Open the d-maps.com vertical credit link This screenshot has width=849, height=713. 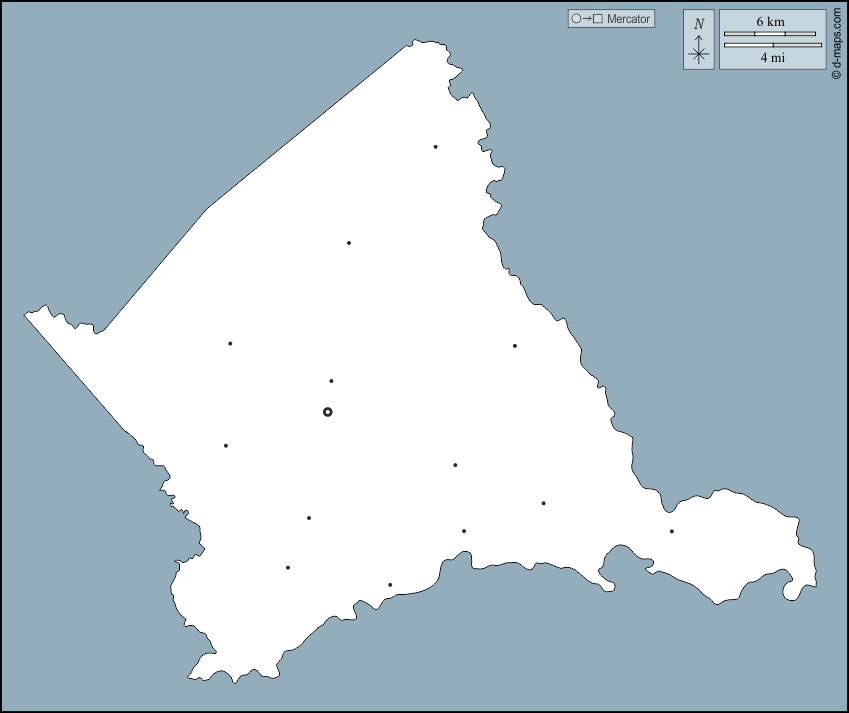coord(836,40)
